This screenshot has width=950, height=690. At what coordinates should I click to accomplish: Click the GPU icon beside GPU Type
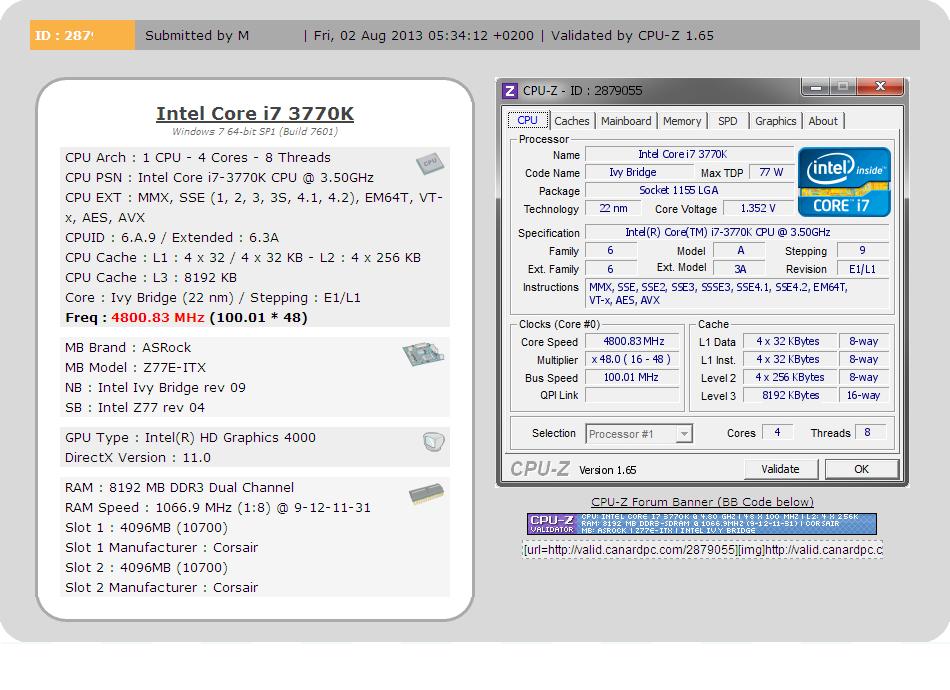tap(434, 441)
